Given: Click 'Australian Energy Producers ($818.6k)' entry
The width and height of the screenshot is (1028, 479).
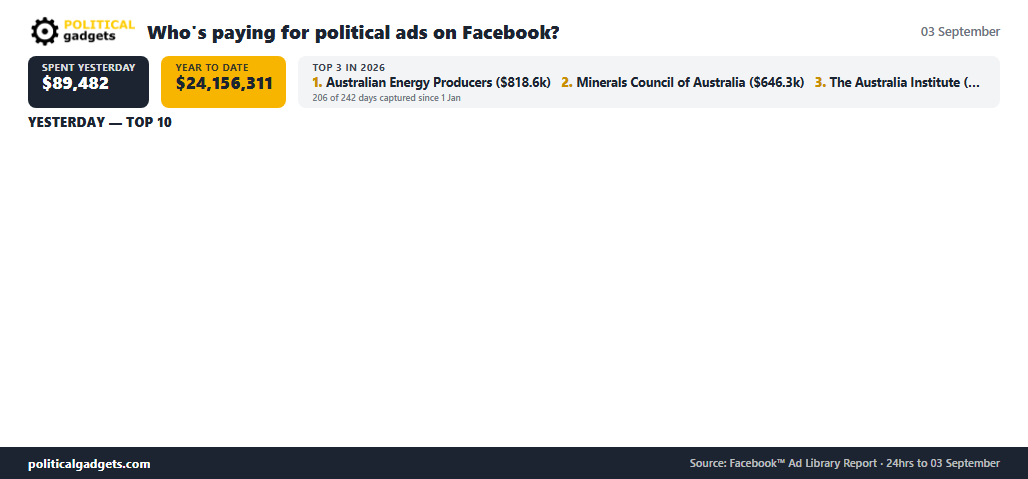Looking at the screenshot, I should click(x=431, y=83).
